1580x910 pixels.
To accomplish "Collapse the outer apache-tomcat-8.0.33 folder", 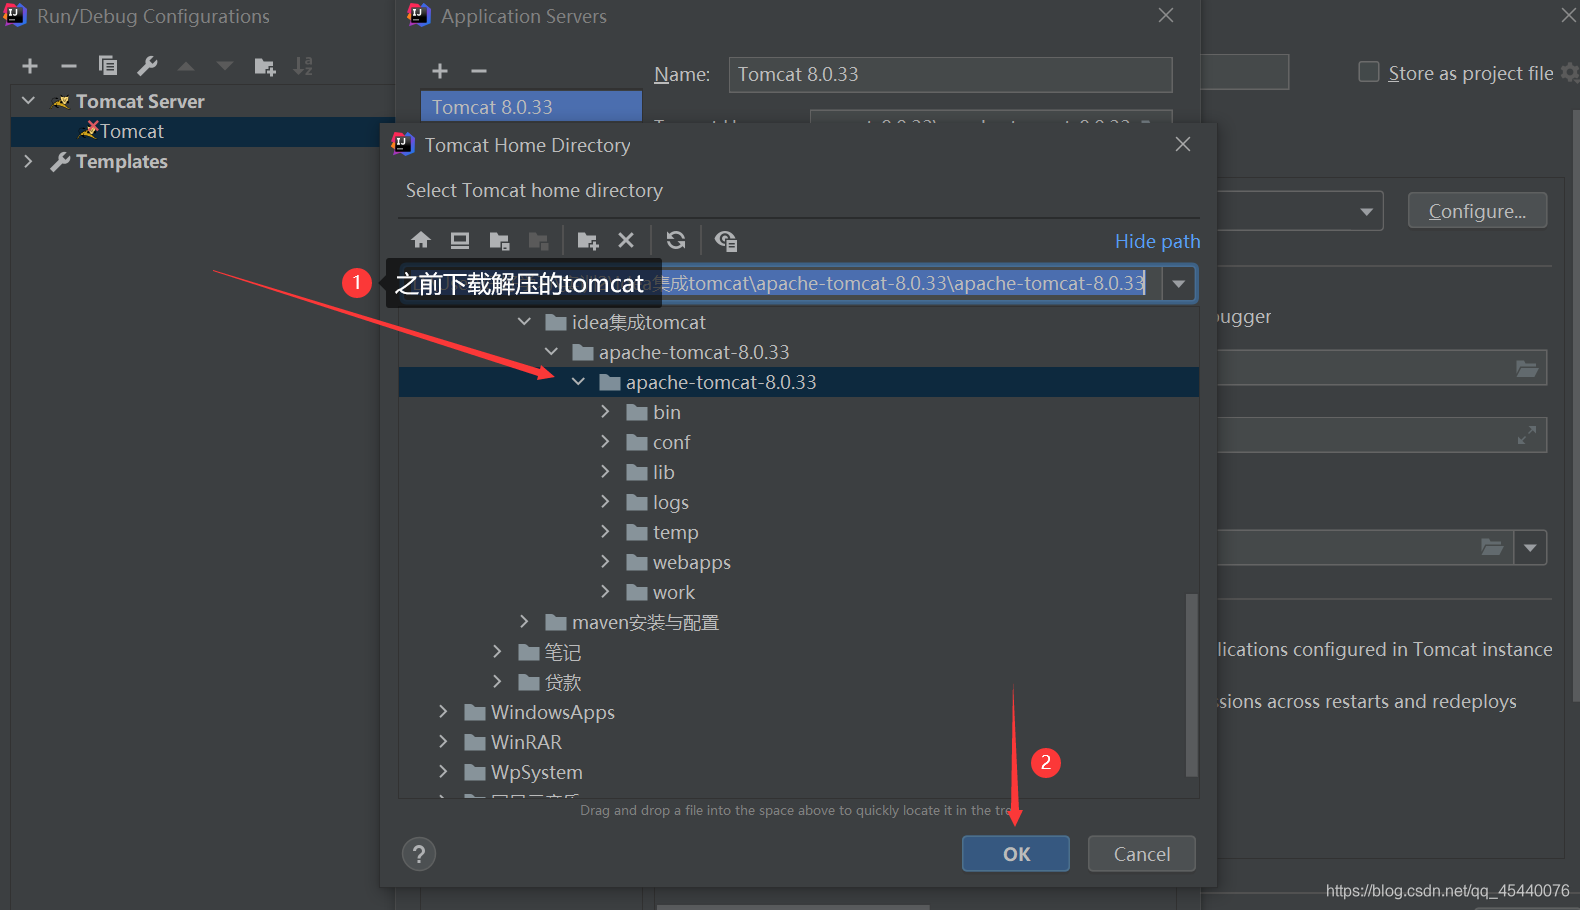I will (x=551, y=352).
